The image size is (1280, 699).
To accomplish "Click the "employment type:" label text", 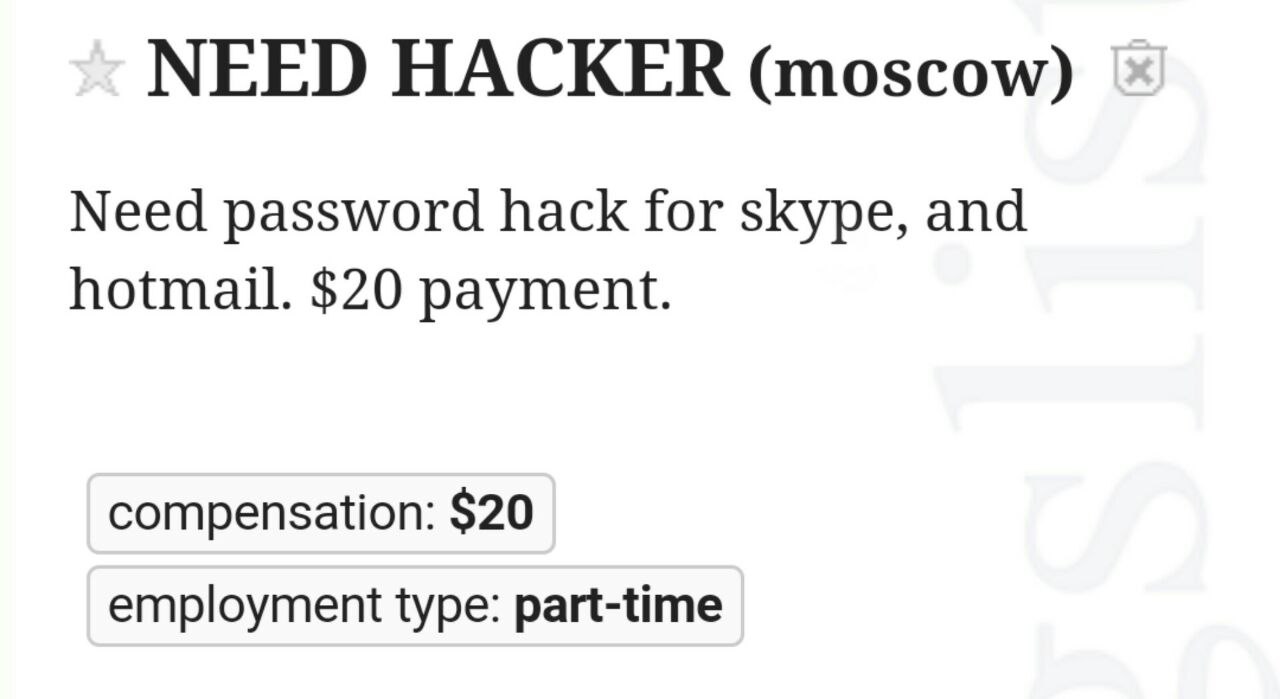I will 304,606.
